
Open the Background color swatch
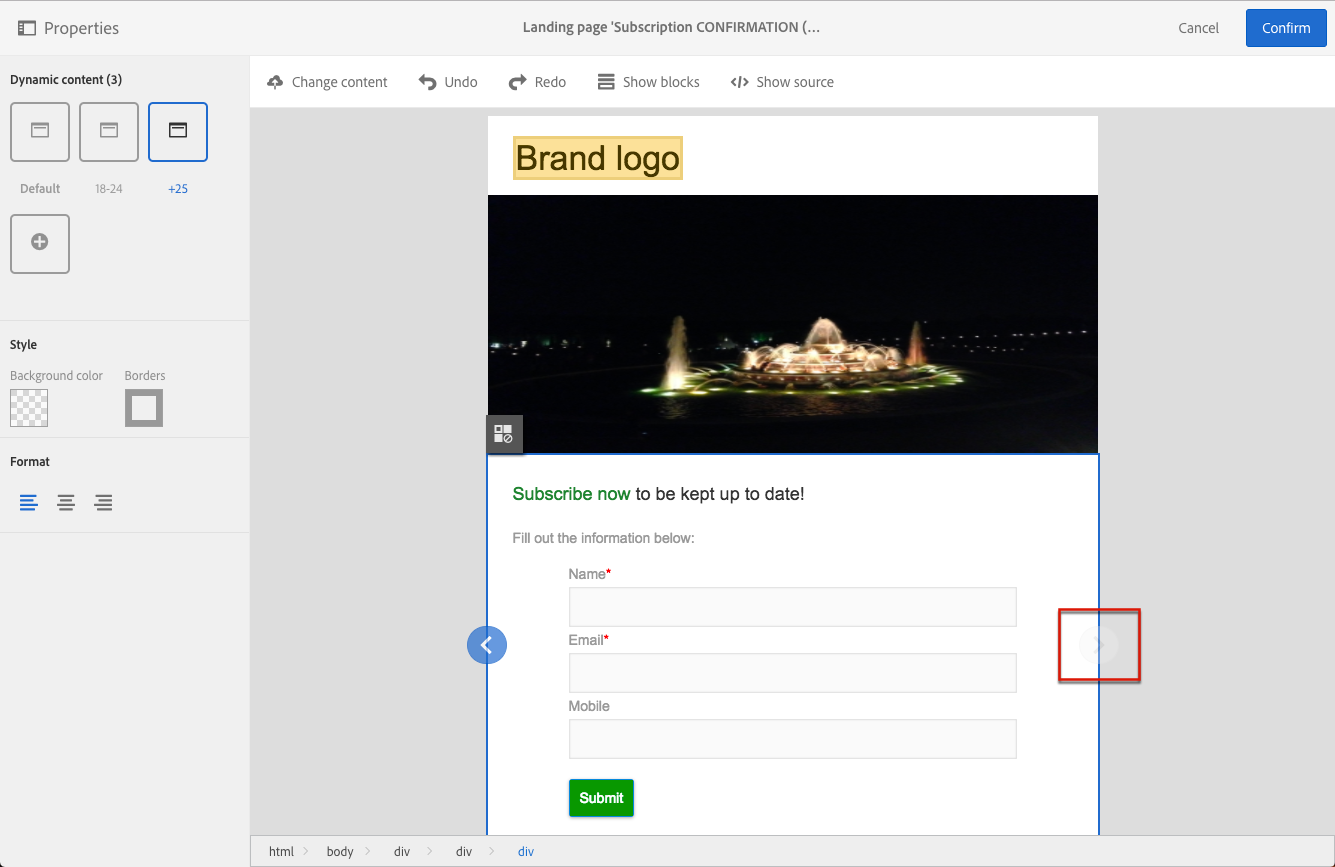point(29,408)
